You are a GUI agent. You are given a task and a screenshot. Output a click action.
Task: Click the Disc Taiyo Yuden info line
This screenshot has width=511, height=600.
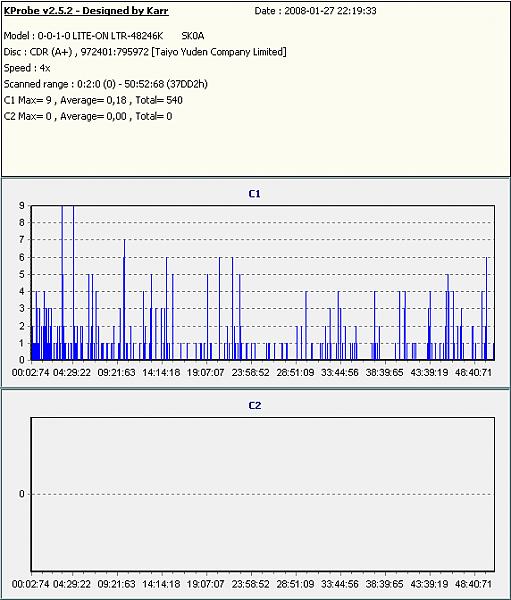click(145, 52)
